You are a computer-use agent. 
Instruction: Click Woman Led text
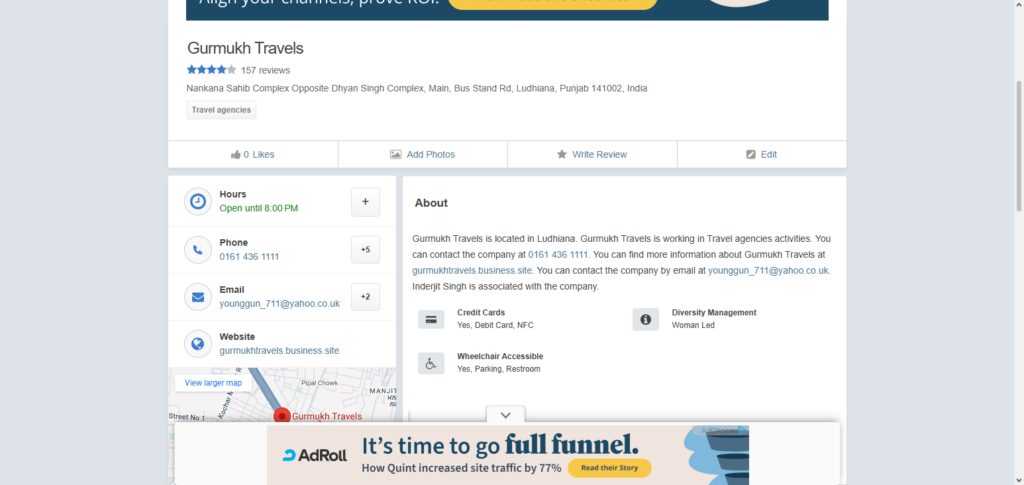[693, 325]
